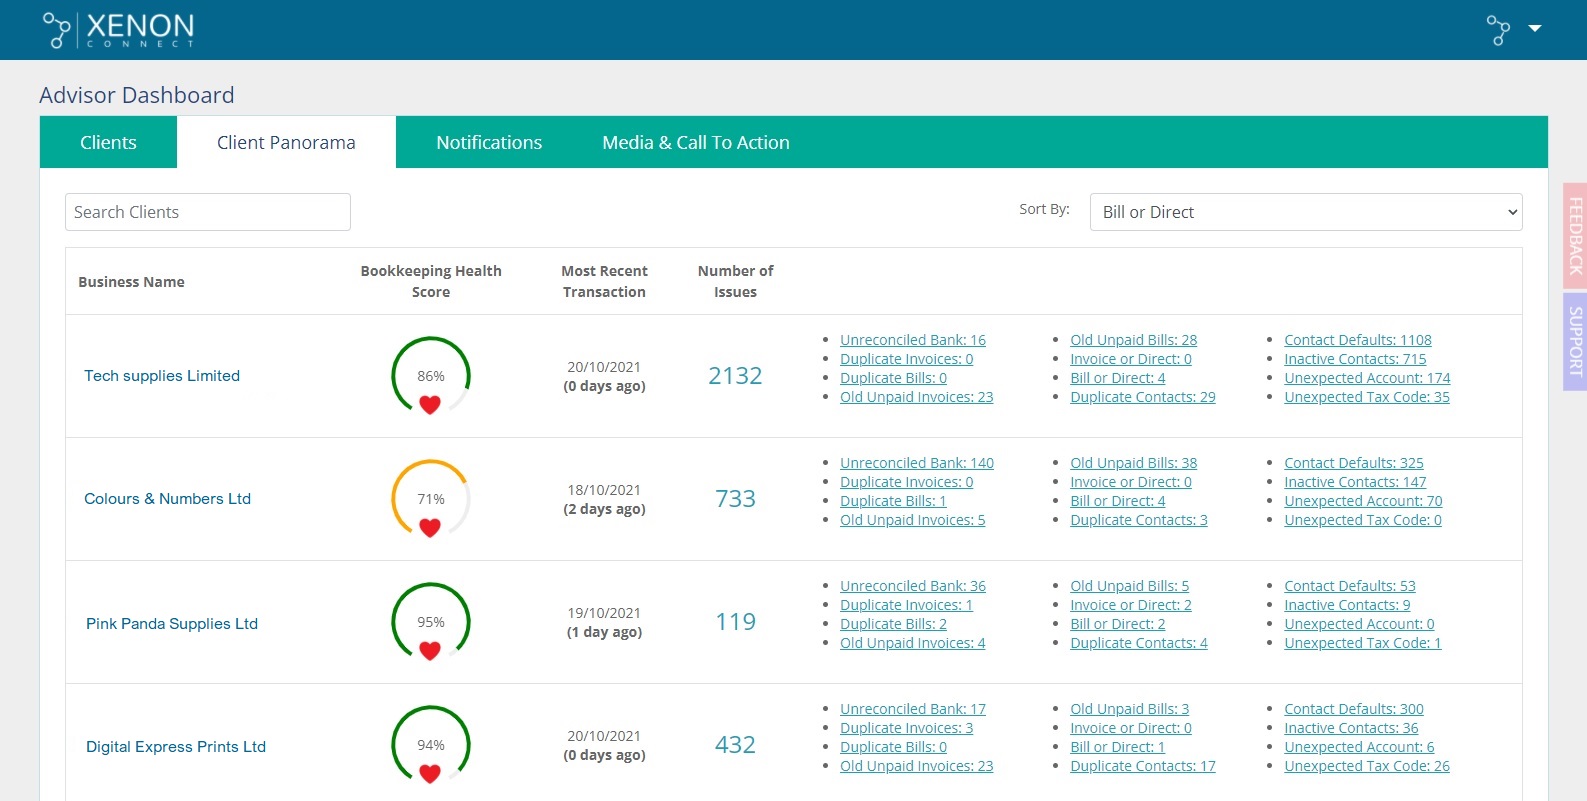Image resolution: width=1587 pixels, height=801 pixels.
Task: Click Pink Panda Supplies 95% health gauge
Action: 430,622
